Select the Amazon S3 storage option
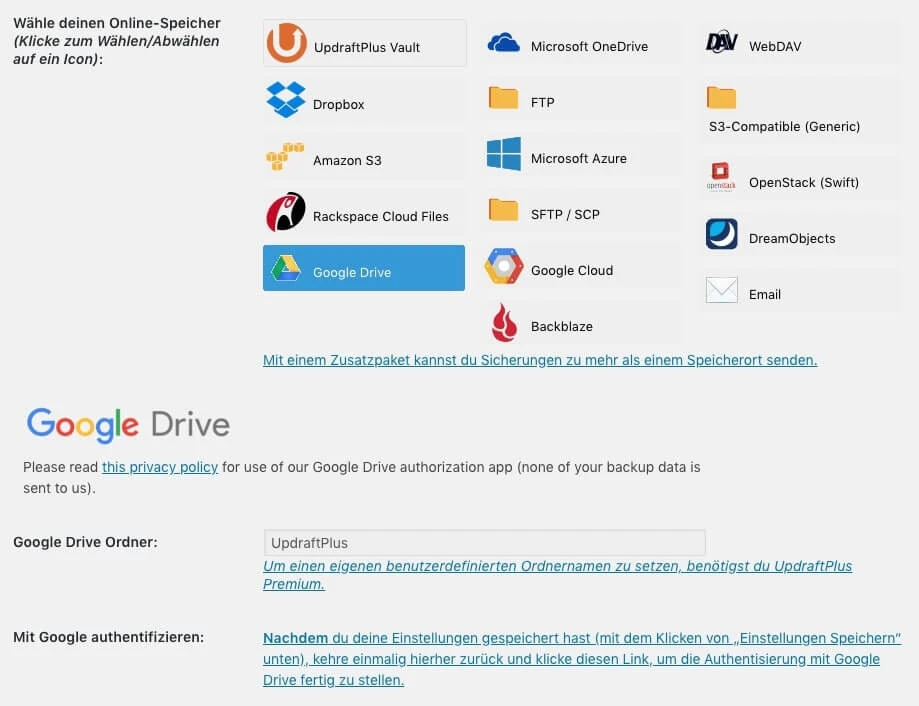 [364, 158]
